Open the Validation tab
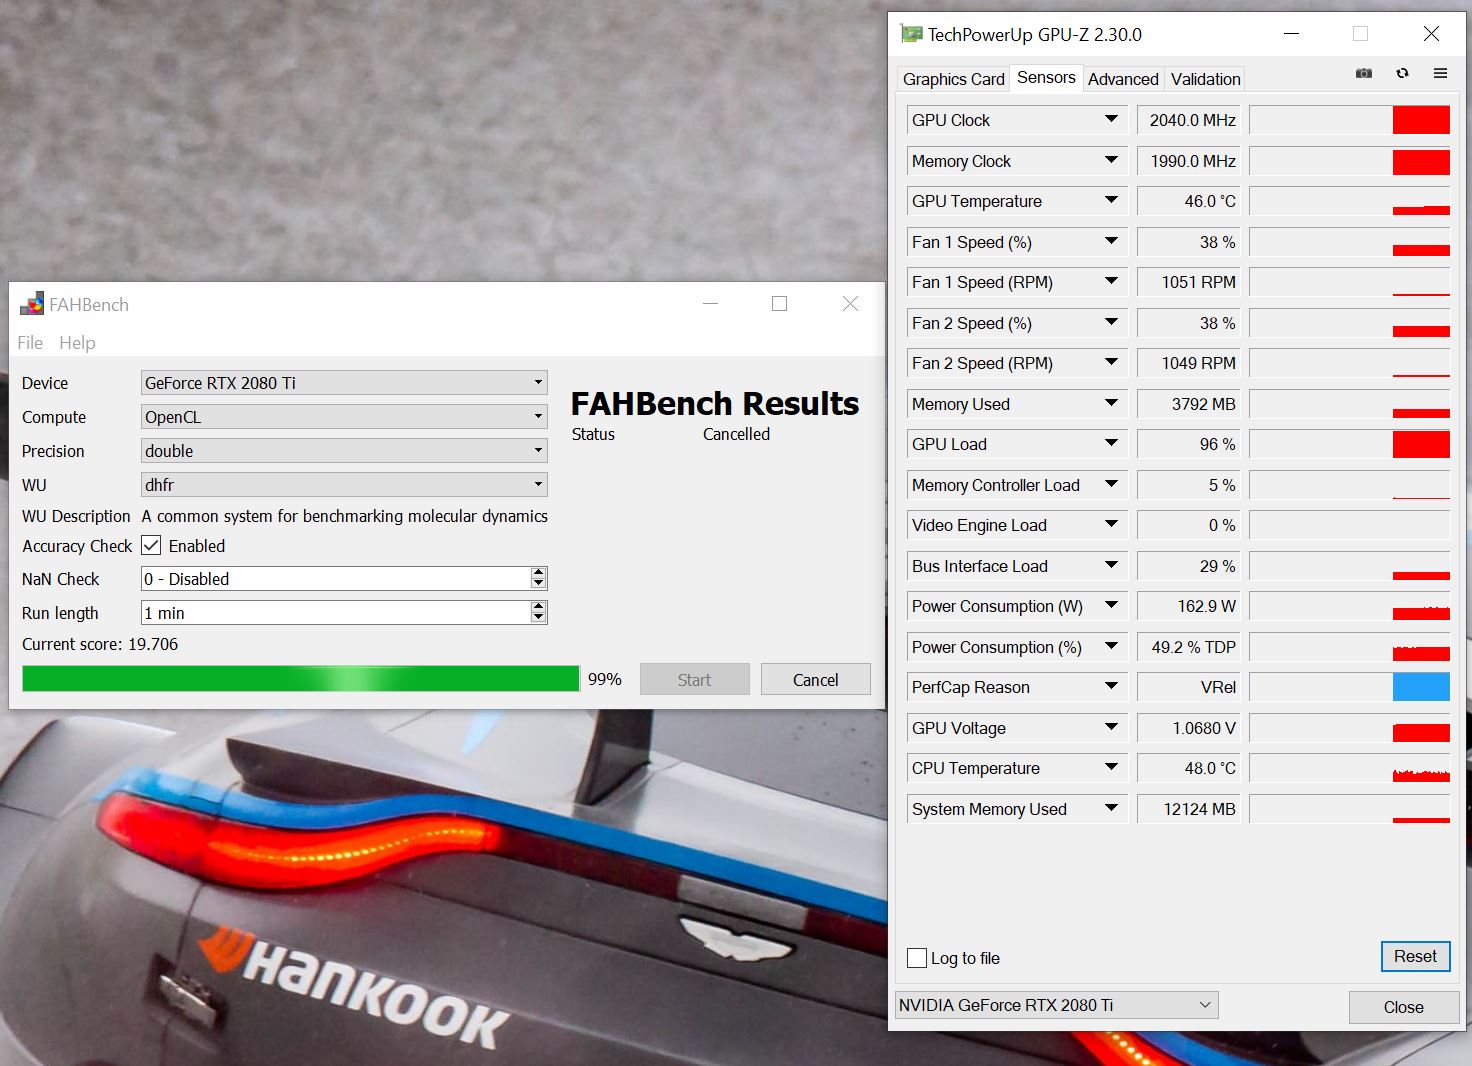The image size is (1472, 1066). click(x=1205, y=79)
